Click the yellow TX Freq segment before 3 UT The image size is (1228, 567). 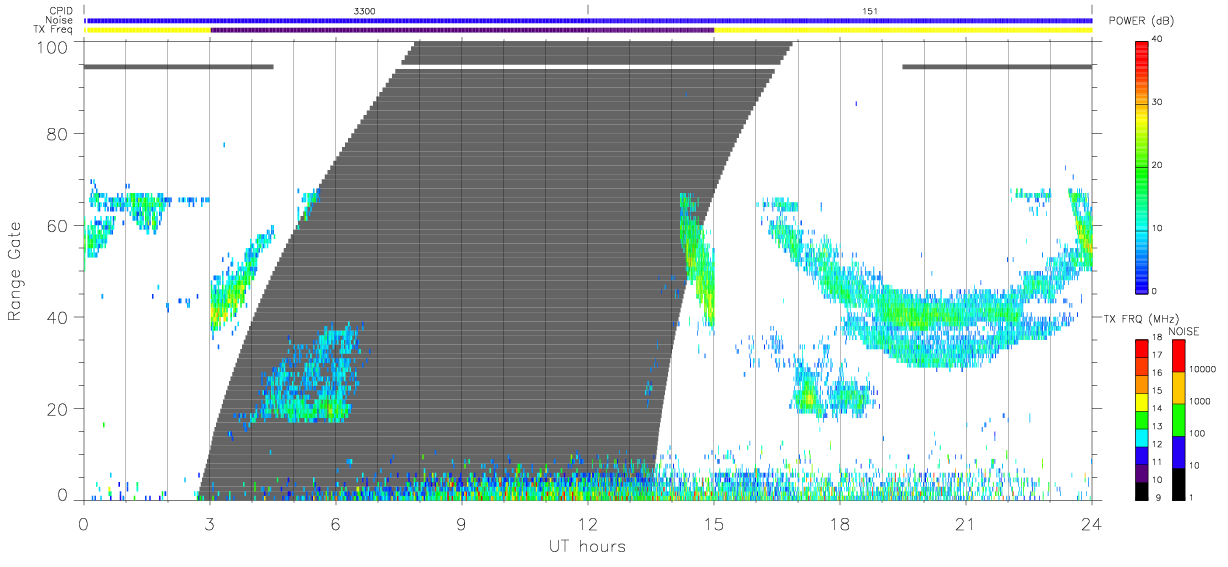tap(147, 30)
